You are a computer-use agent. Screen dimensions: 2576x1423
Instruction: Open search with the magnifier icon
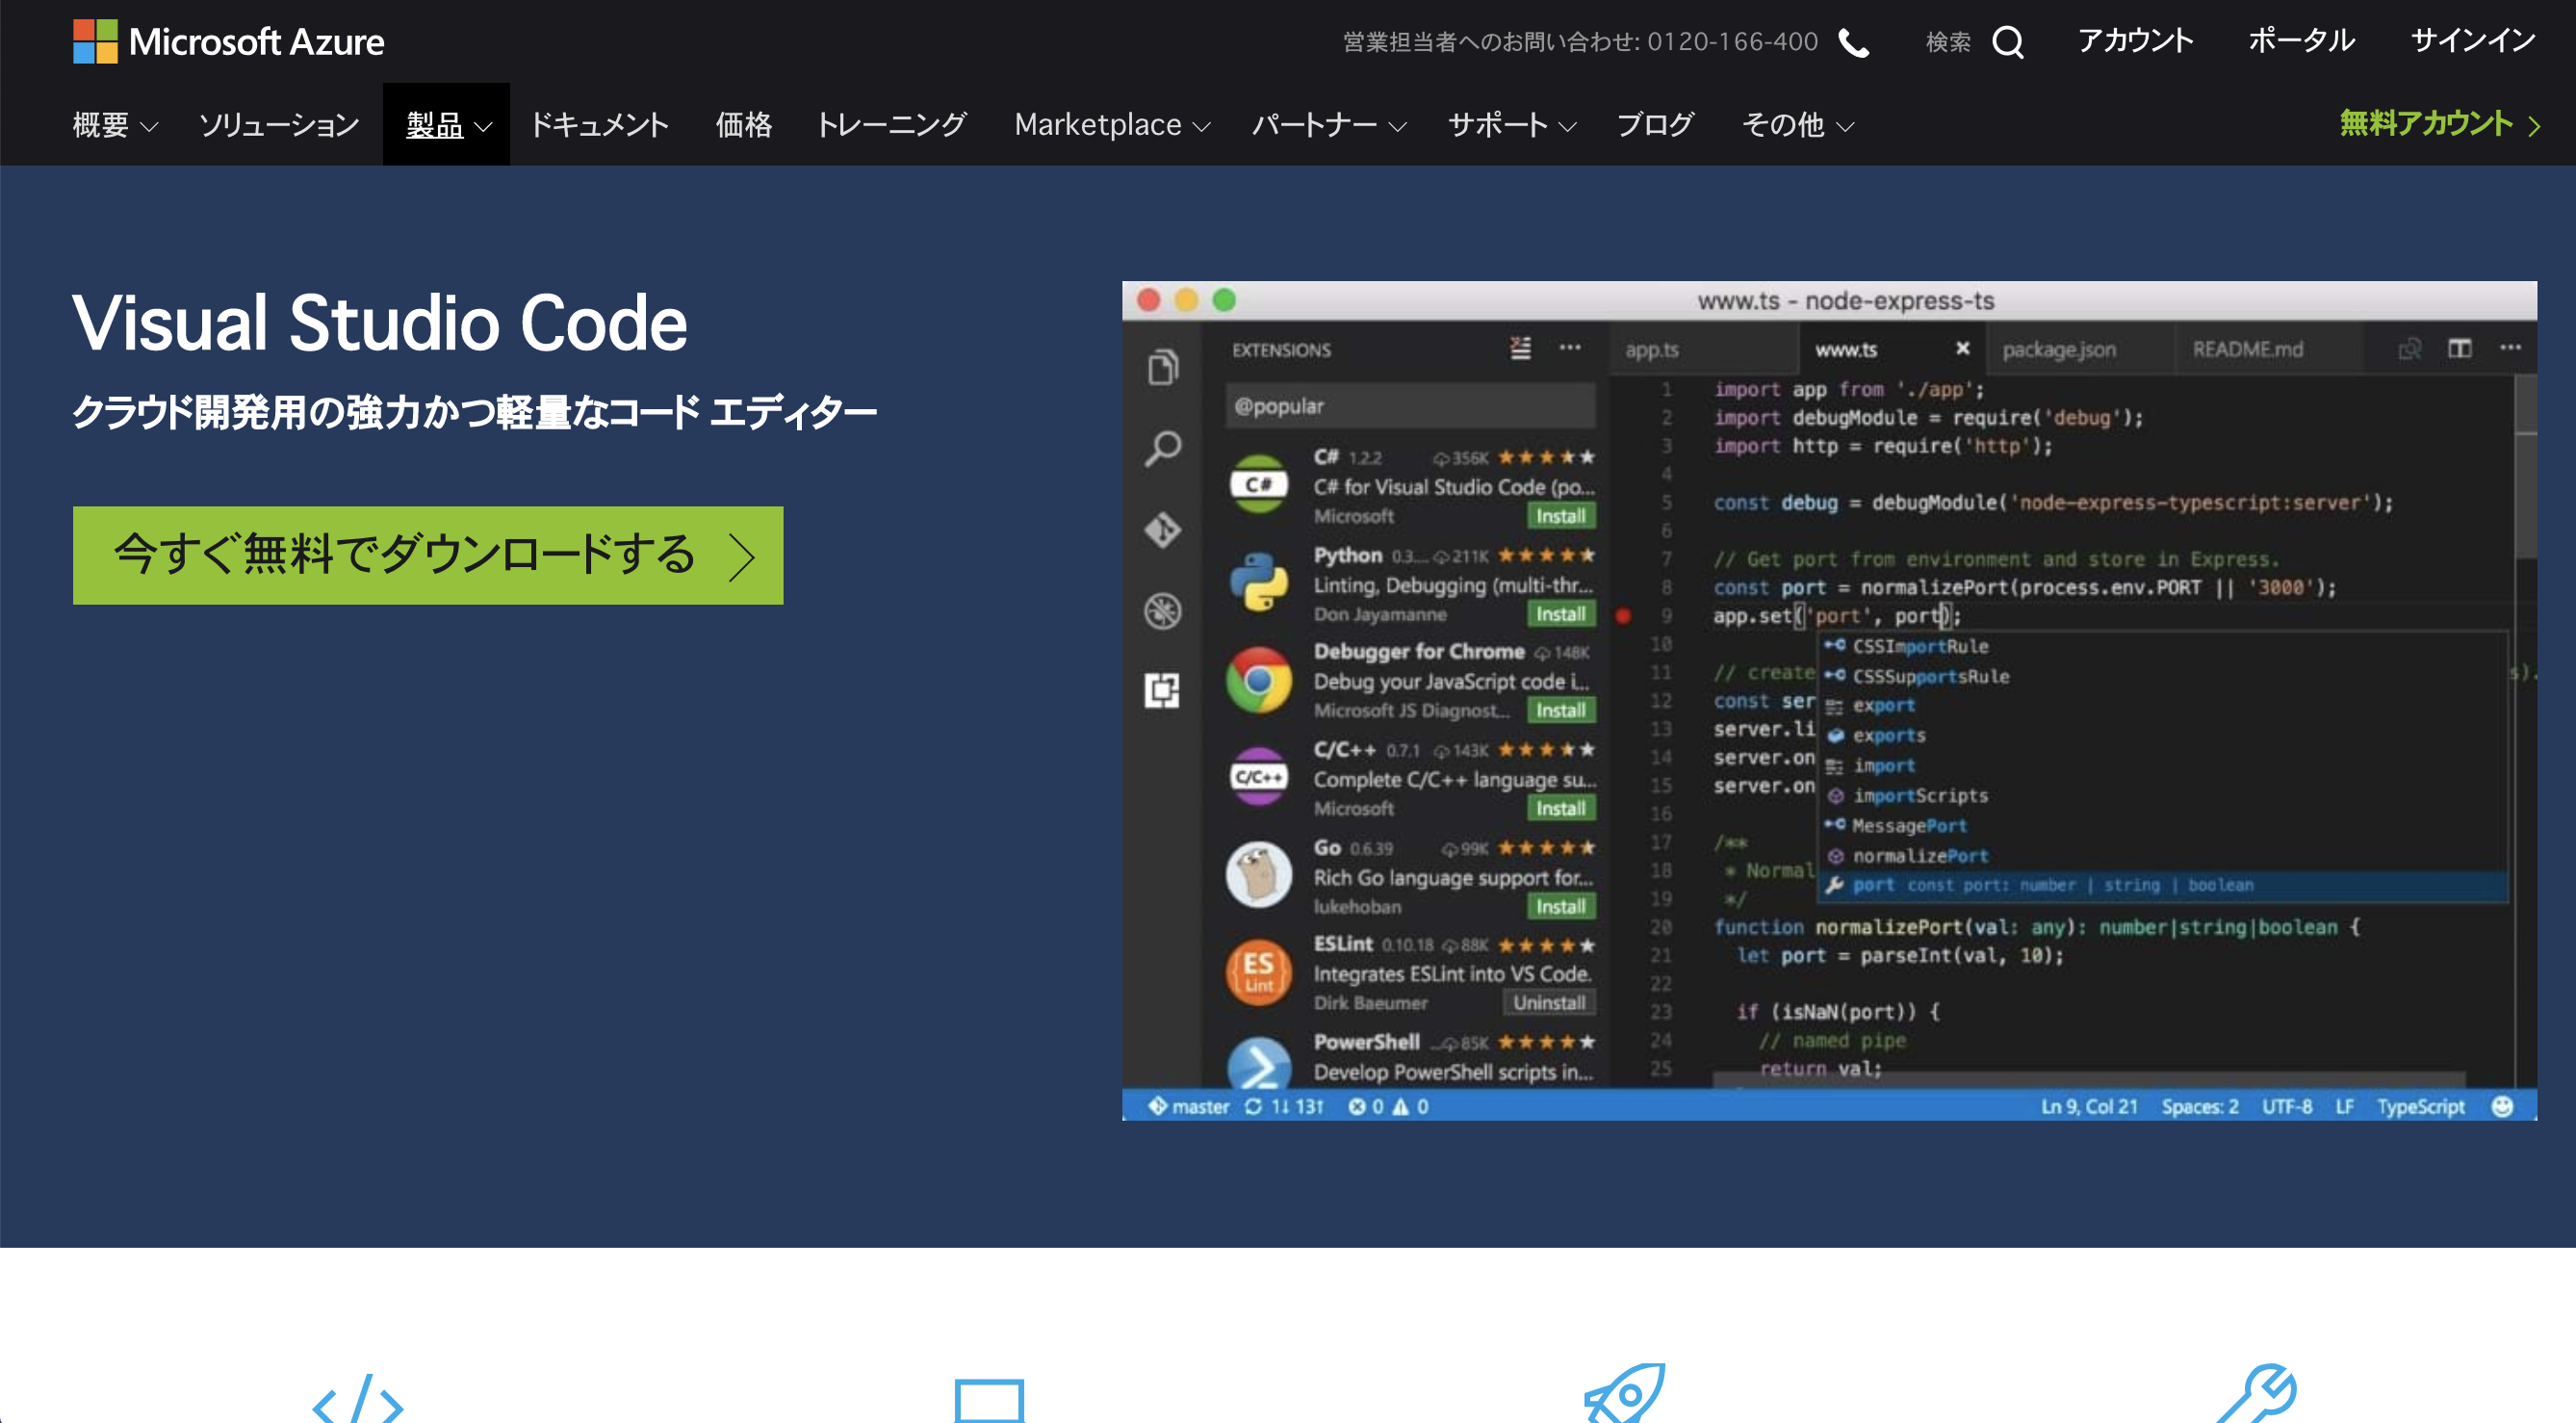(2008, 43)
